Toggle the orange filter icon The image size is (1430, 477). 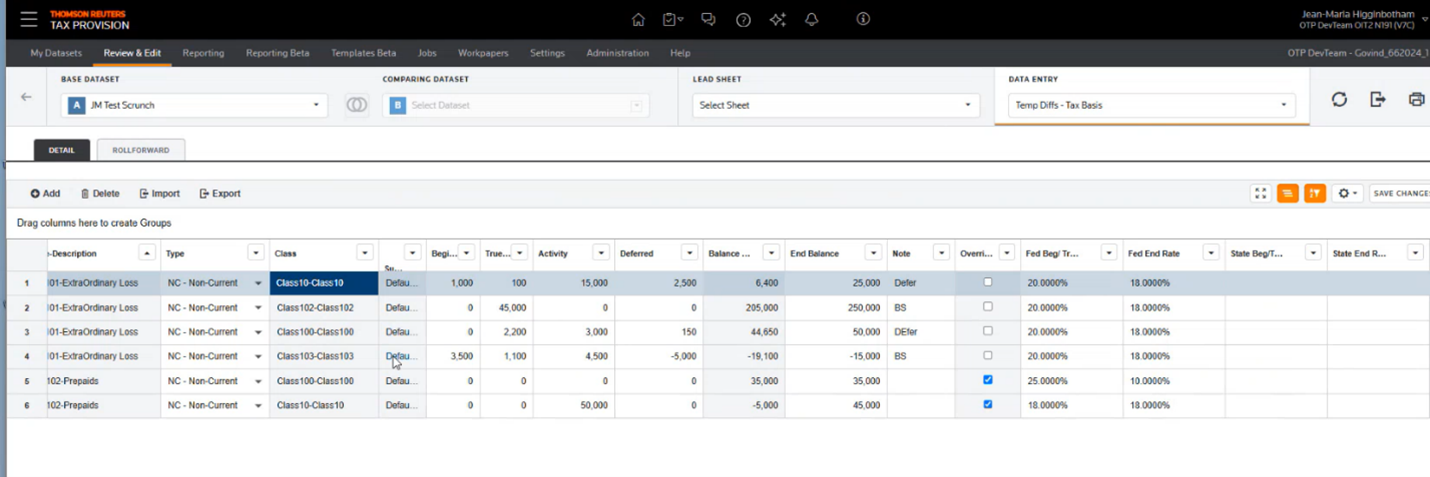point(1315,193)
